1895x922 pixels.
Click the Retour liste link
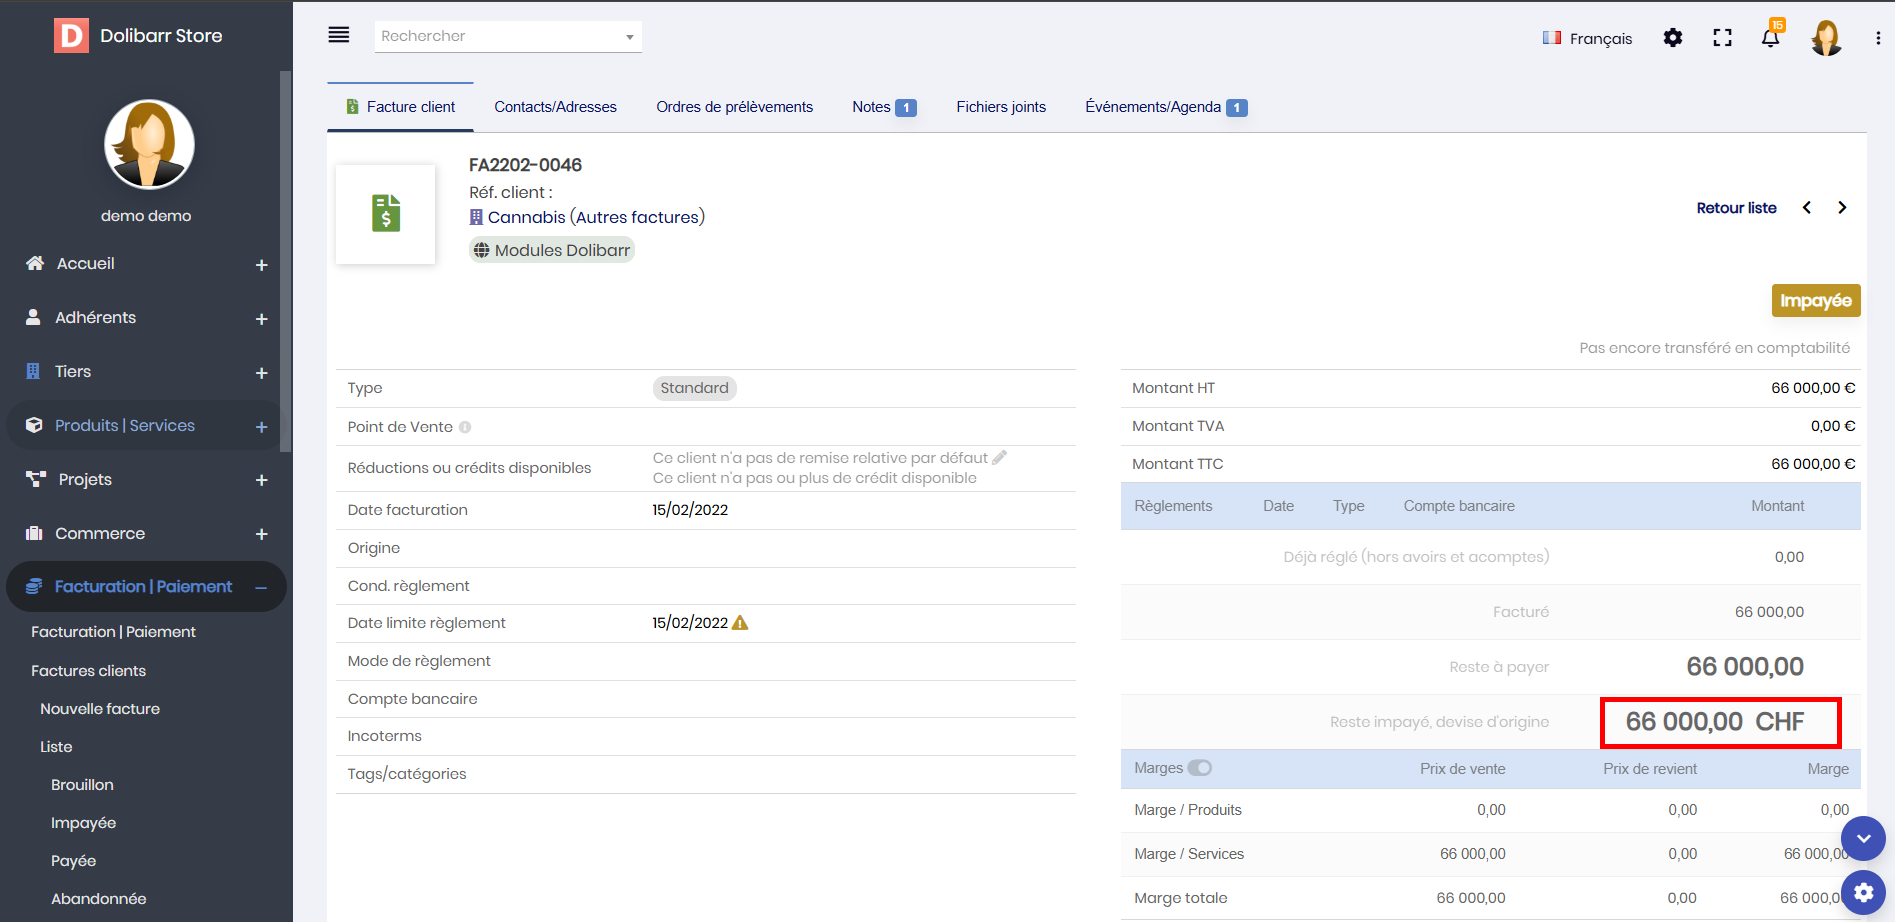coord(1736,208)
